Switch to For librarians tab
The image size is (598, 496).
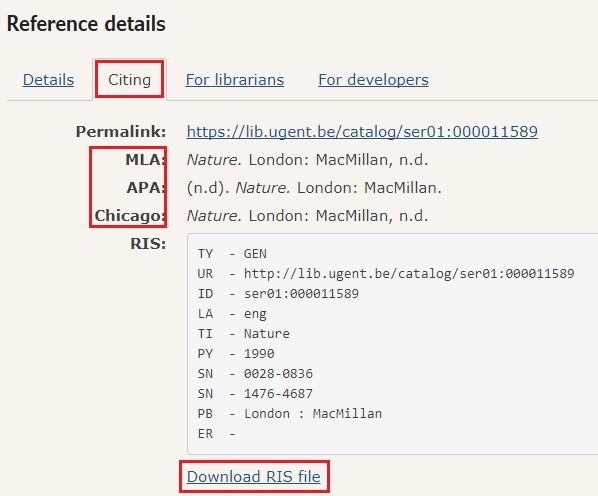[235, 80]
